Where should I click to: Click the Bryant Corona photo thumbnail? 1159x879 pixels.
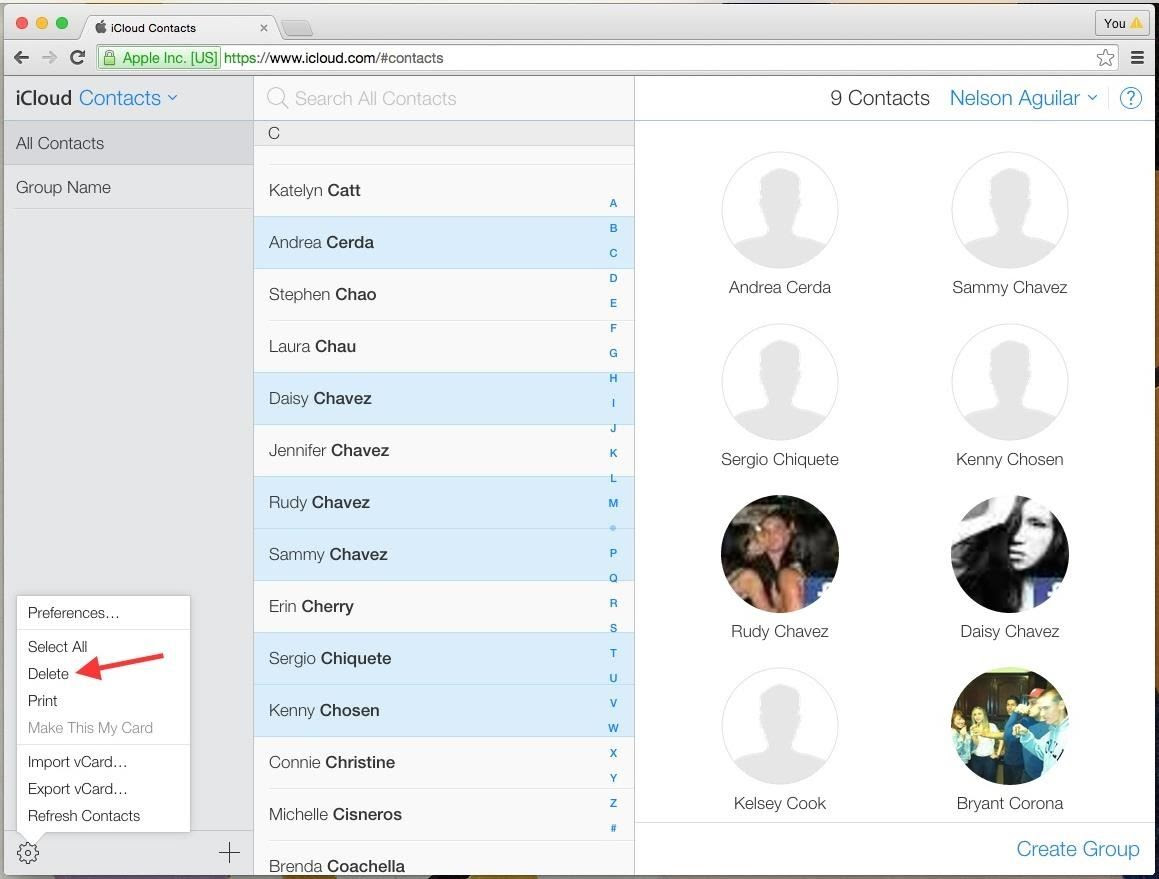[1009, 726]
